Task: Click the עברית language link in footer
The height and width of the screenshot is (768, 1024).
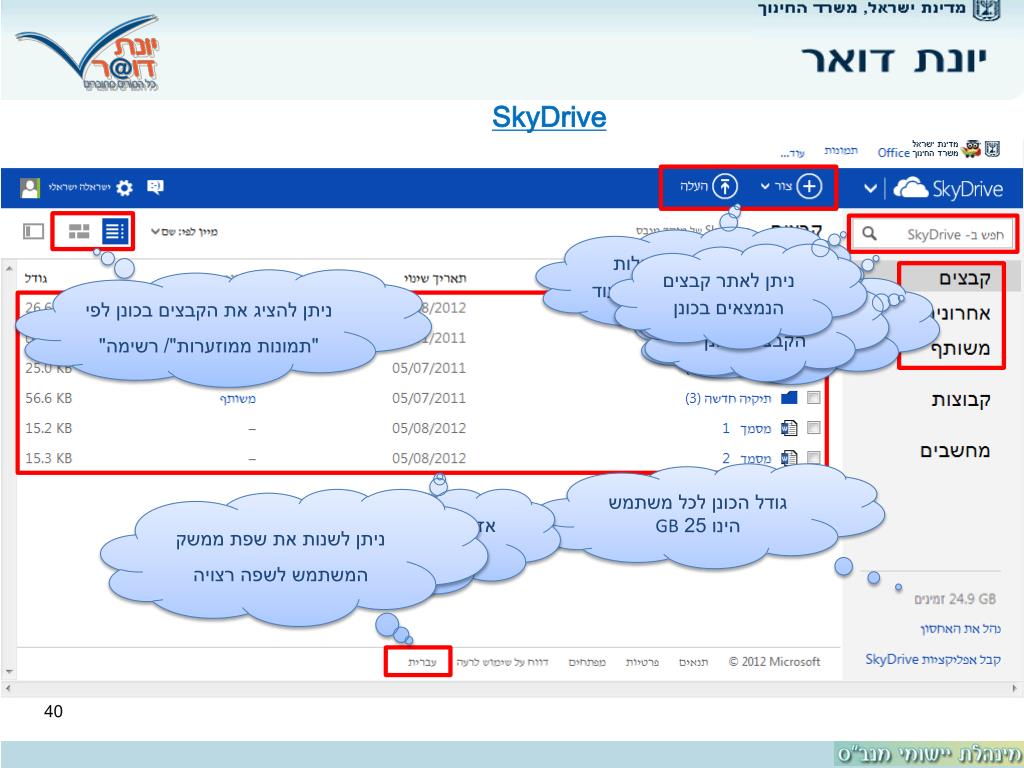Action: (x=422, y=662)
